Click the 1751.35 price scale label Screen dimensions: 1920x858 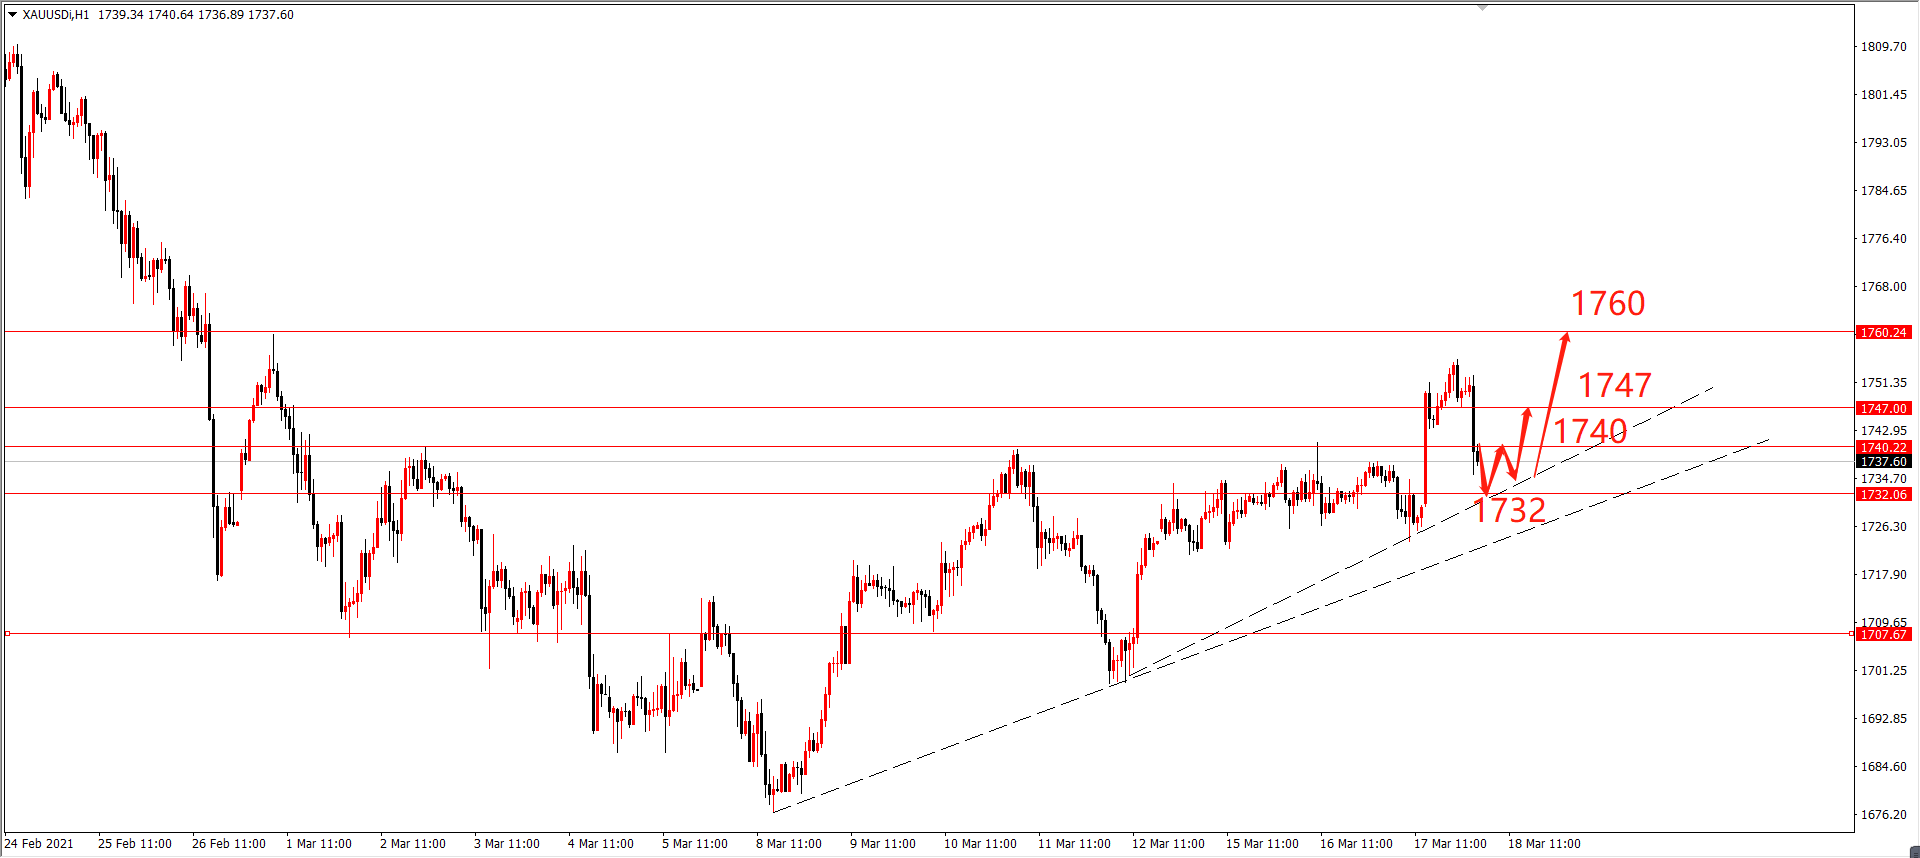(x=1883, y=383)
